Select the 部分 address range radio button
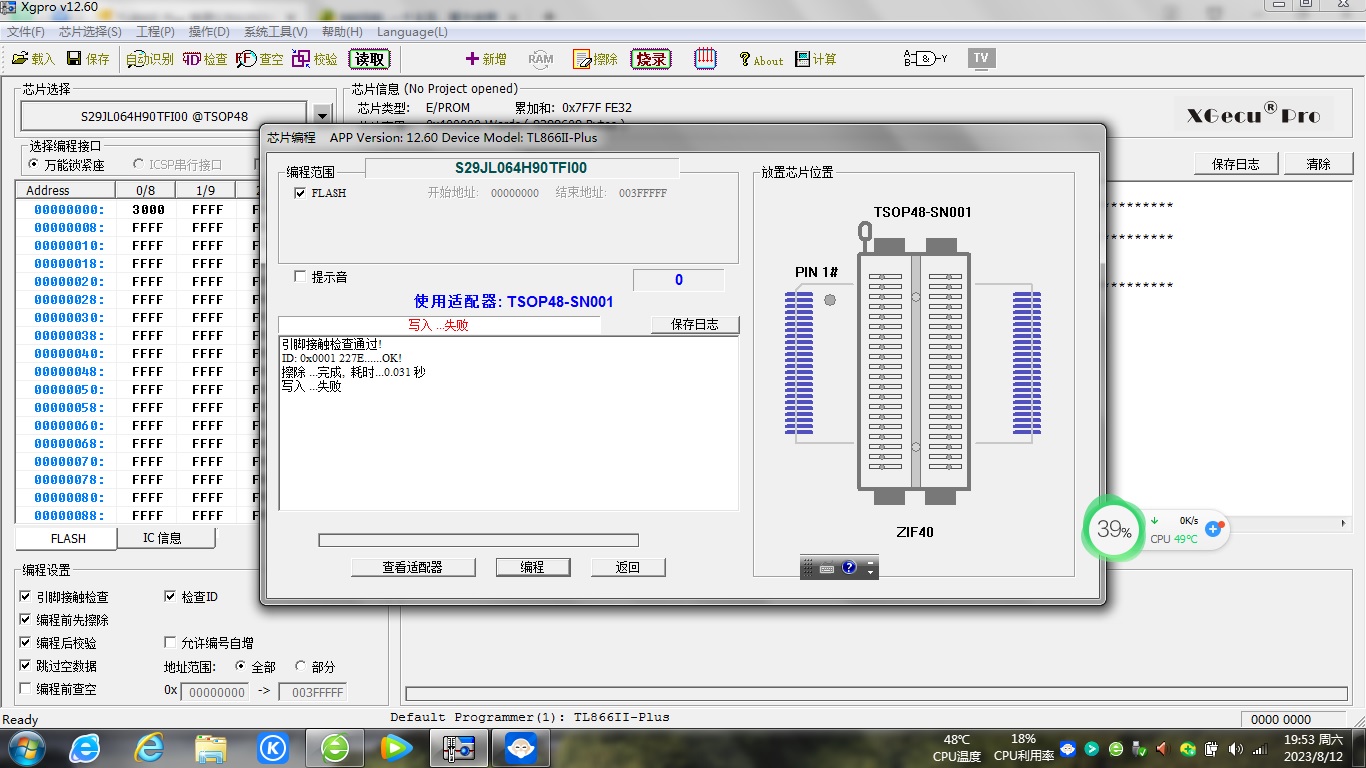Image resolution: width=1366 pixels, height=768 pixels. 301,666
